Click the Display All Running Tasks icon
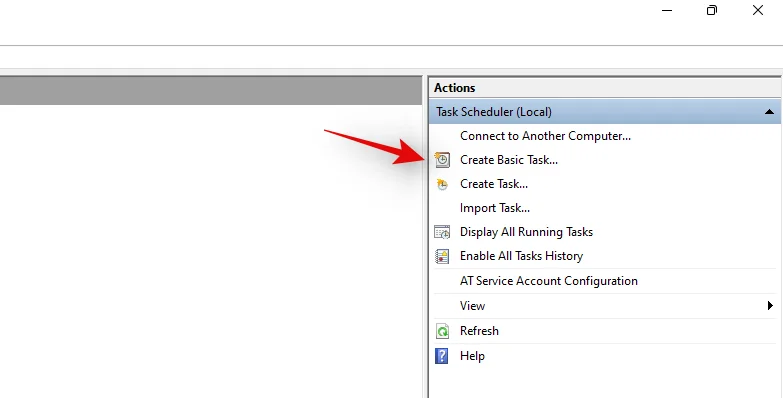This screenshot has width=783, height=398. click(x=442, y=232)
